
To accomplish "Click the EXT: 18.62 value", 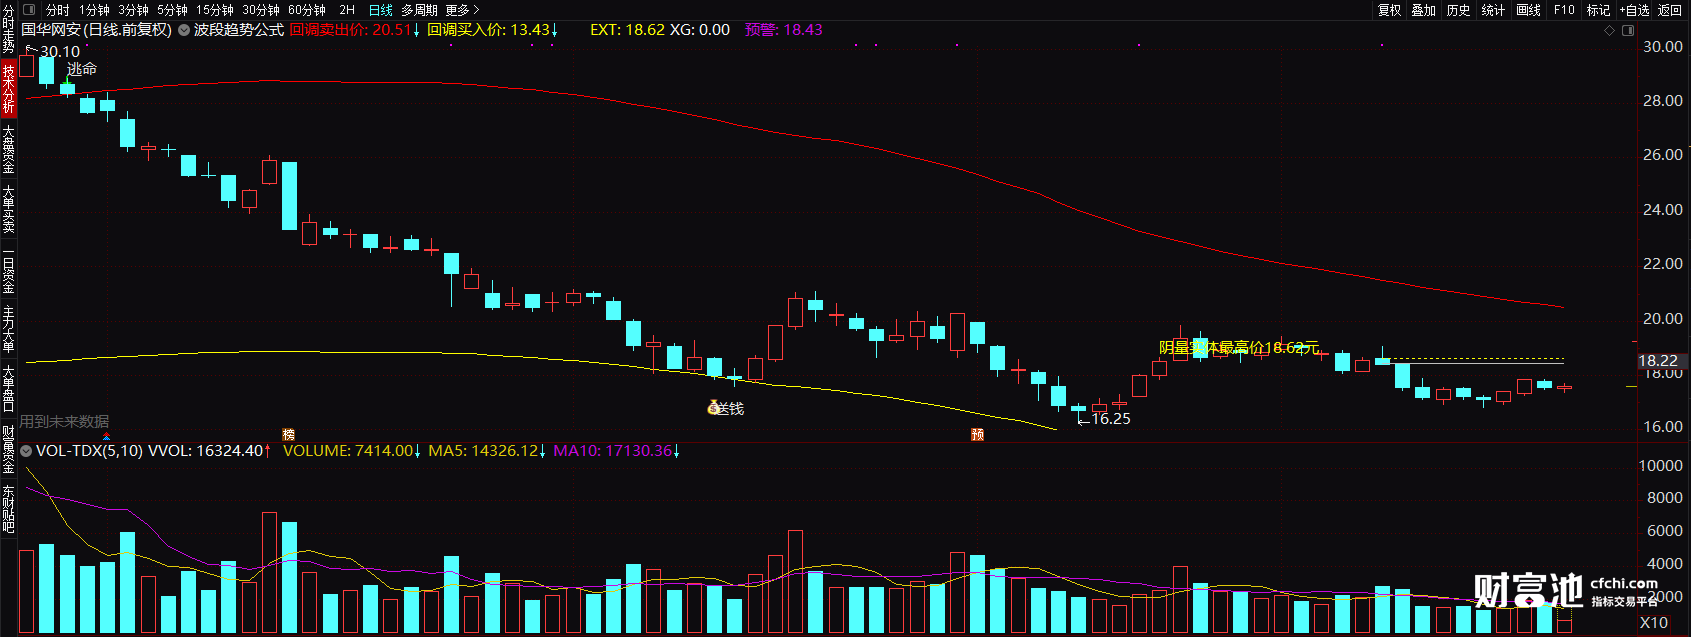I will (x=627, y=30).
